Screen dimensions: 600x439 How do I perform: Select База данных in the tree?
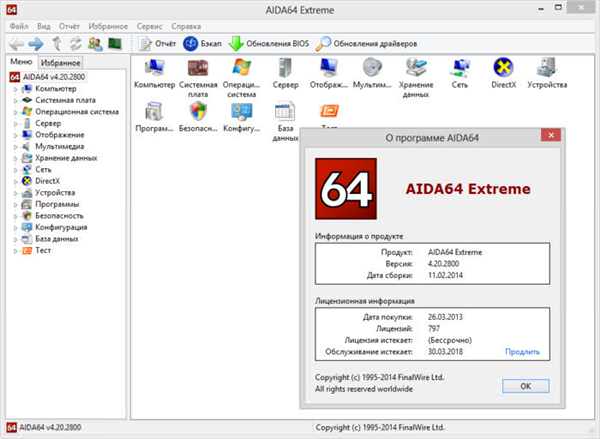57,238
